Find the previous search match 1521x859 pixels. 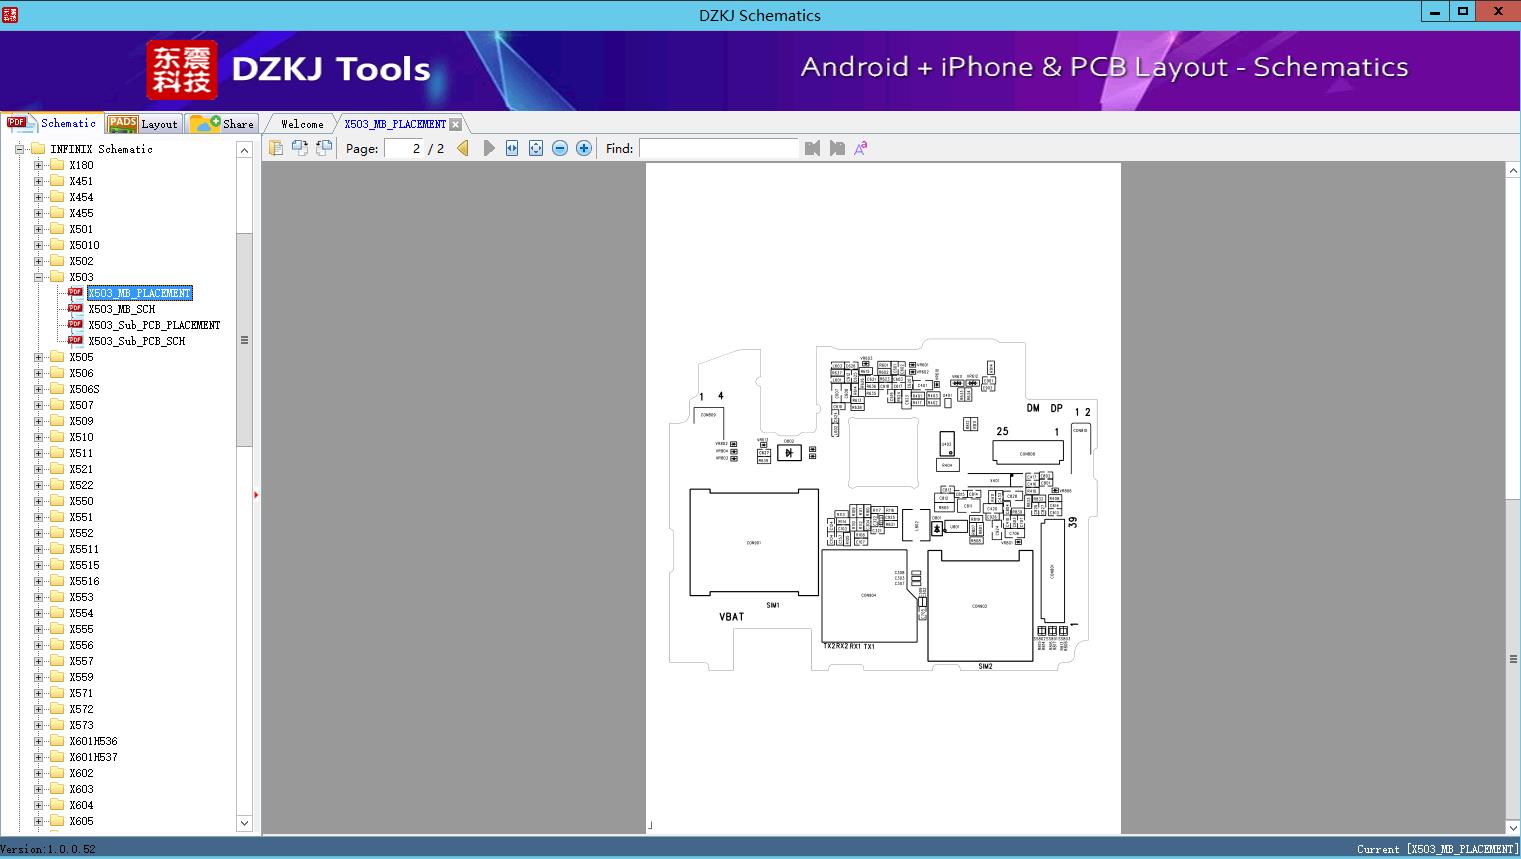coord(812,148)
